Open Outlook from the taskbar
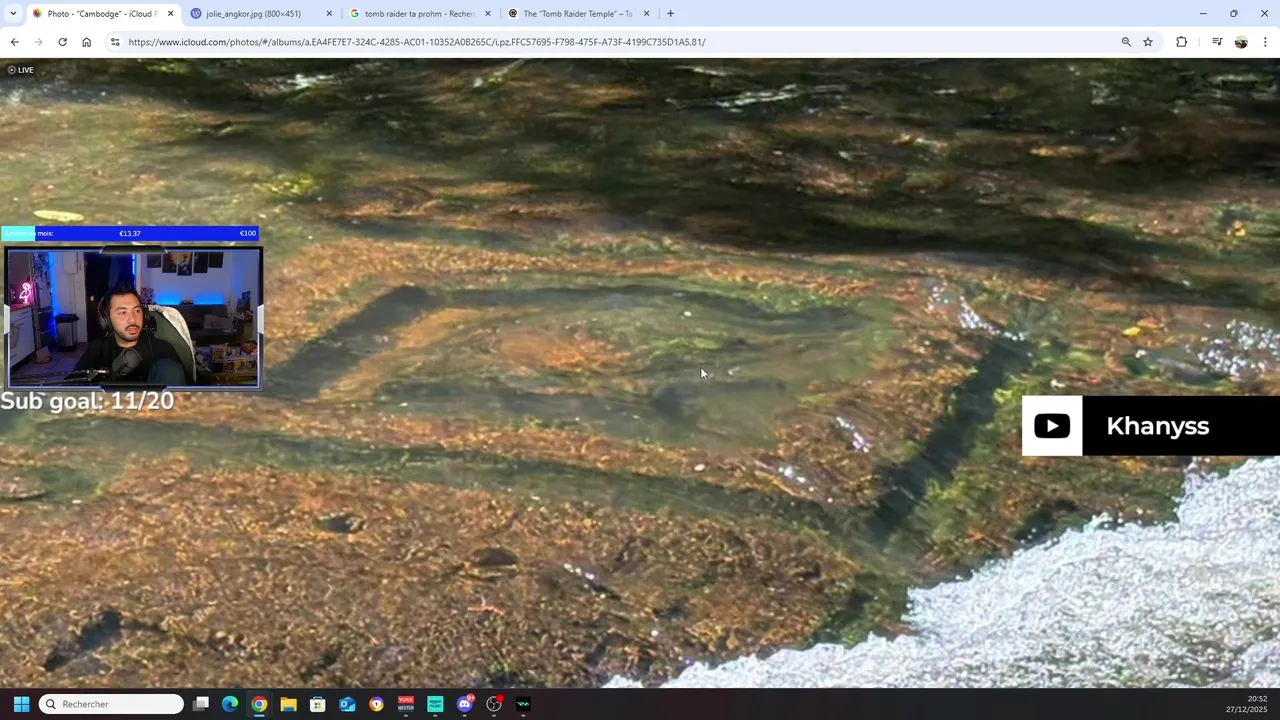The height and width of the screenshot is (720, 1280). pyautogui.click(x=347, y=704)
